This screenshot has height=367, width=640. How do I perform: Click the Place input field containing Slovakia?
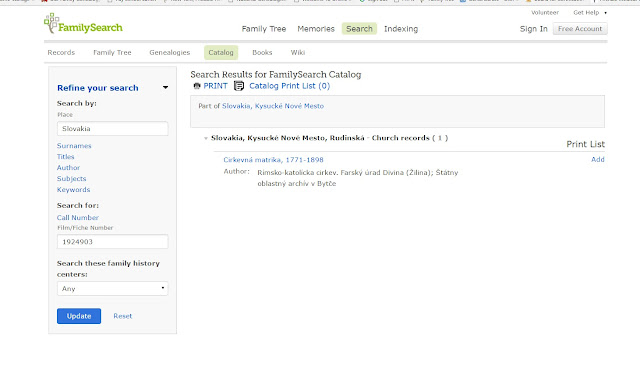click(x=112, y=129)
